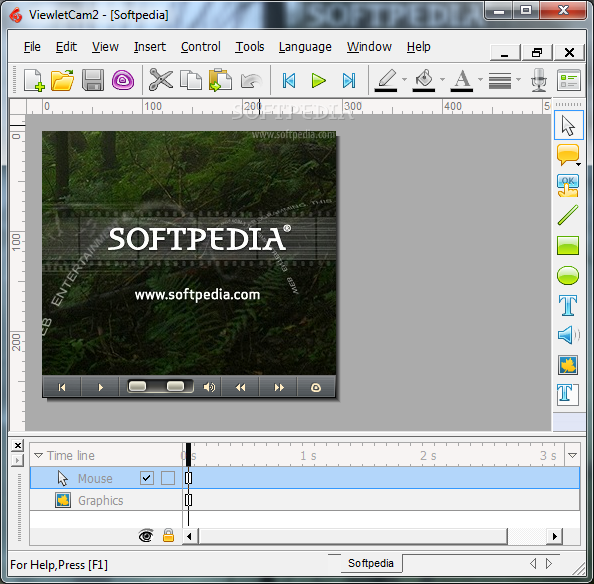This screenshot has width=594, height=584.
Task: Open the Insert menu
Action: point(150,47)
